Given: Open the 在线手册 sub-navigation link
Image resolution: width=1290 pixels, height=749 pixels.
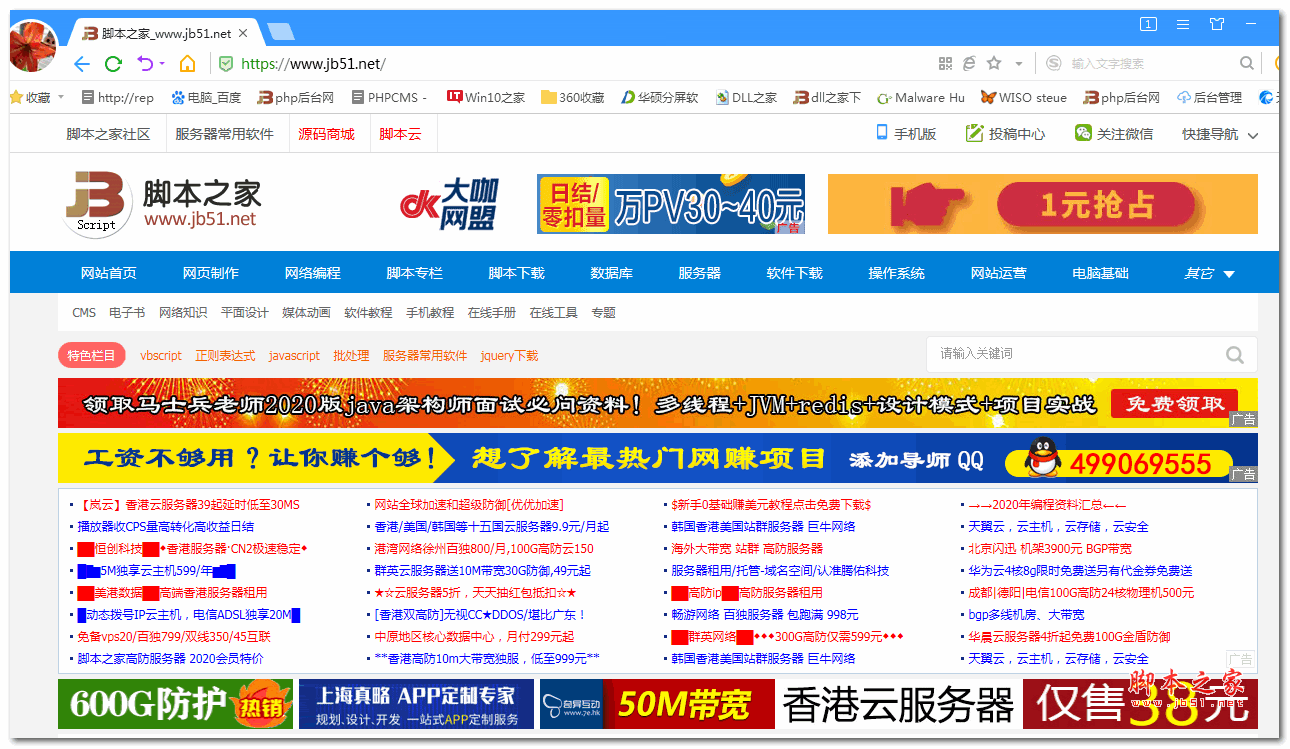Looking at the screenshot, I should click(492, 313).
